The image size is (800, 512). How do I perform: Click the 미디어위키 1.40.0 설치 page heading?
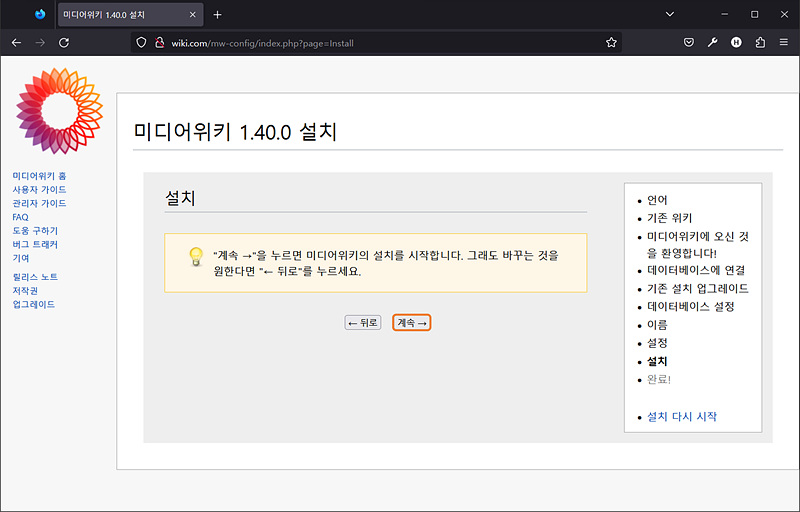point(235,132)
